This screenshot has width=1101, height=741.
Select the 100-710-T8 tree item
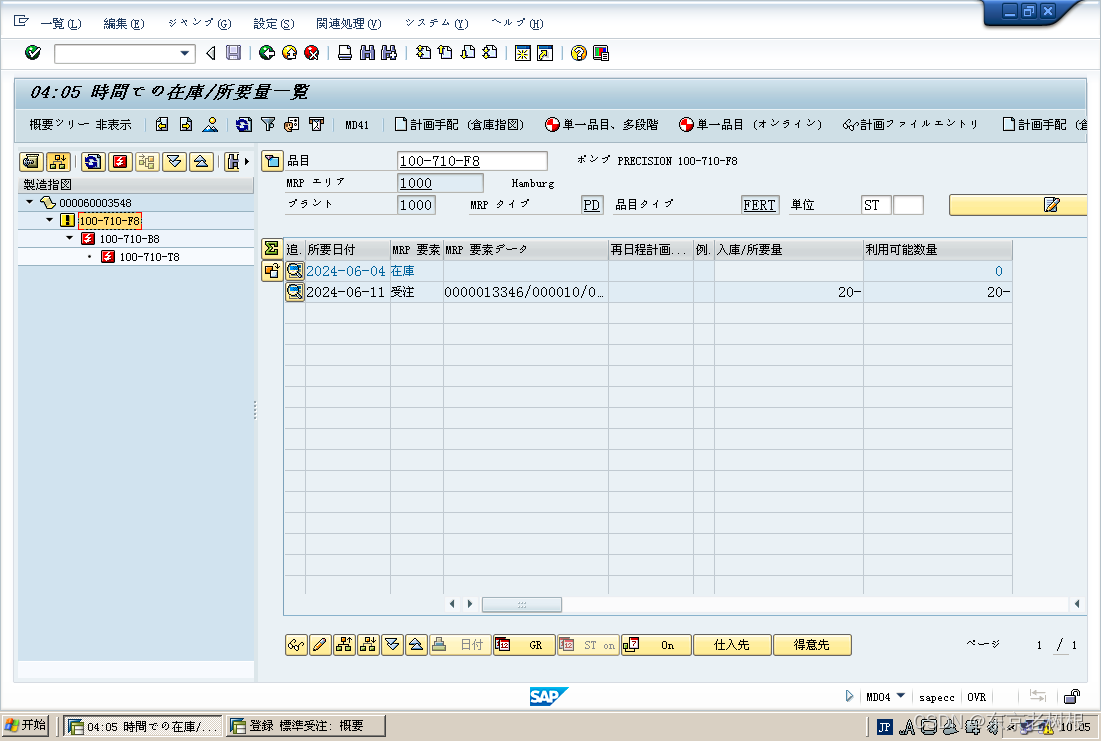click(150, 257)
